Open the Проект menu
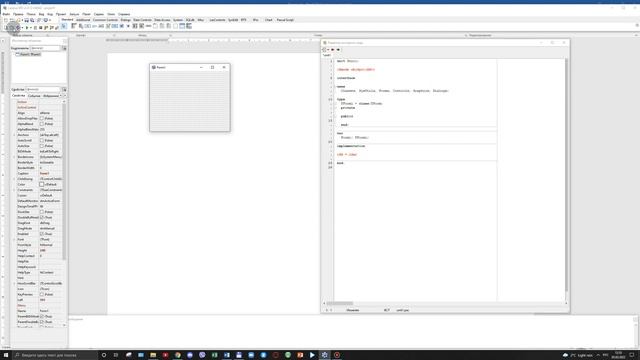 click(61, 14)
